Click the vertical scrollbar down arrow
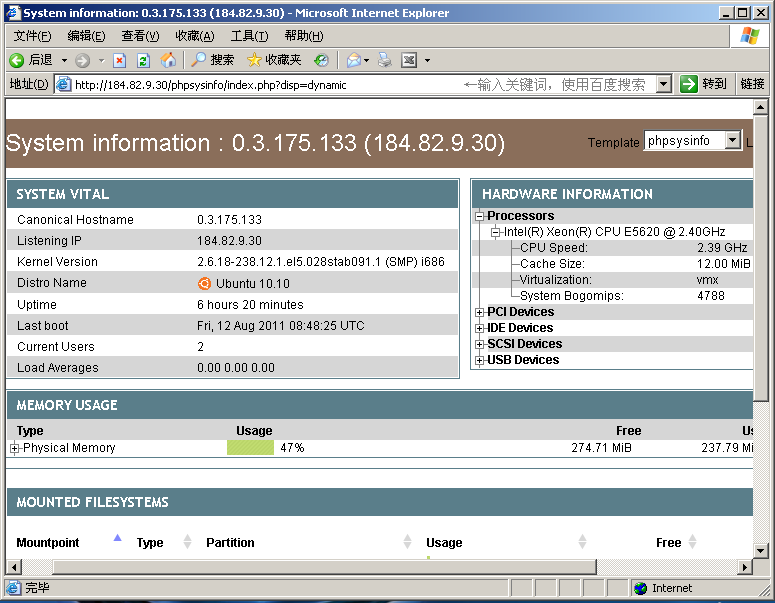Viewport: 775px width, 603px height. click(760, 550)
